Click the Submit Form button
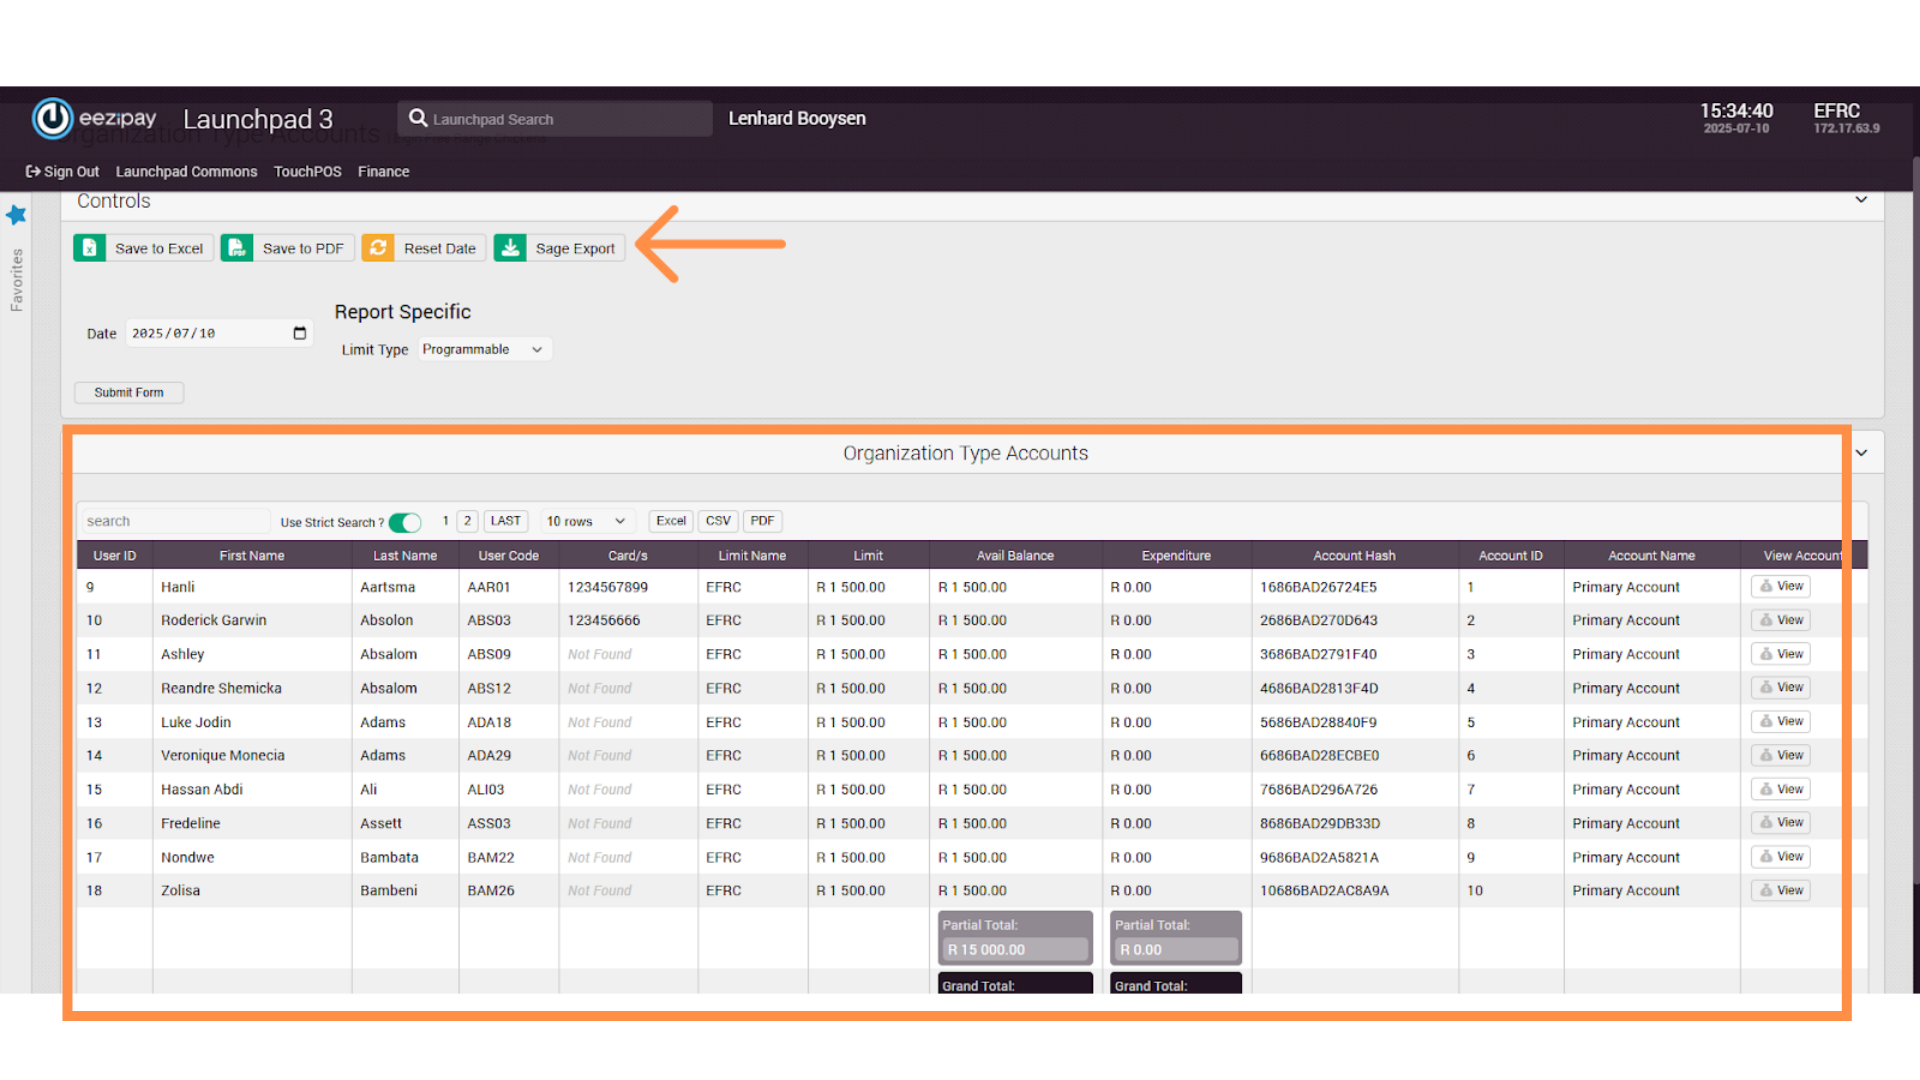The image size is (1920, 1080). [x=129, y=392]
